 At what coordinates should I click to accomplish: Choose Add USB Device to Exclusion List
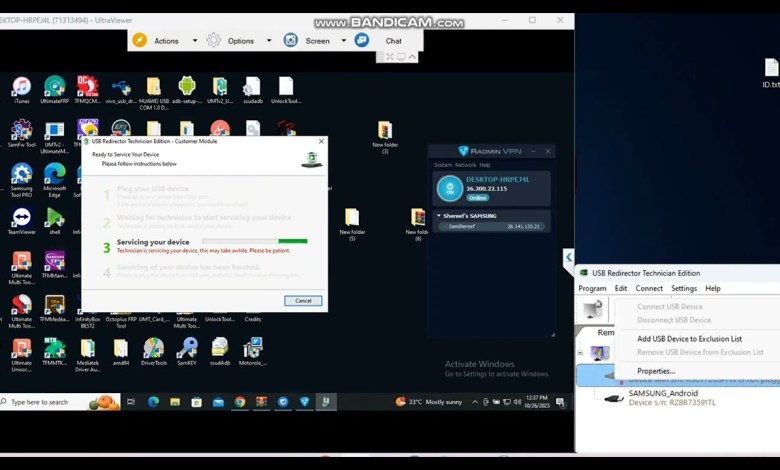point(689,339)
